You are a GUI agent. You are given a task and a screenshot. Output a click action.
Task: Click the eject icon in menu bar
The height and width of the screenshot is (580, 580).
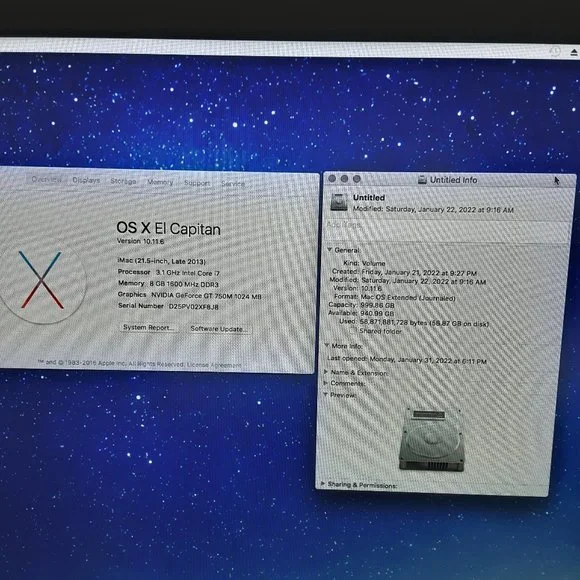[574, 53]
